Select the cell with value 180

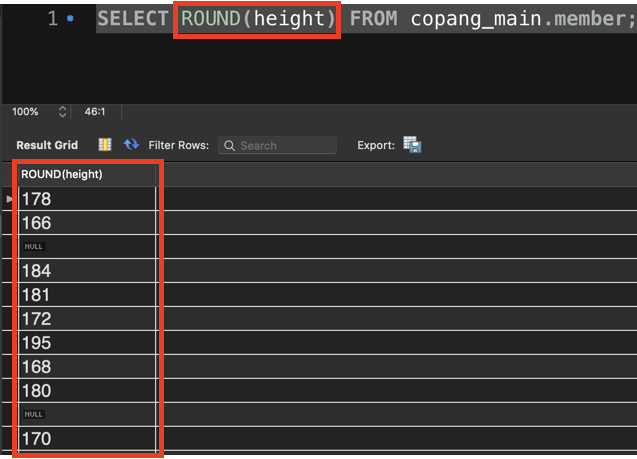click(87, 390)
